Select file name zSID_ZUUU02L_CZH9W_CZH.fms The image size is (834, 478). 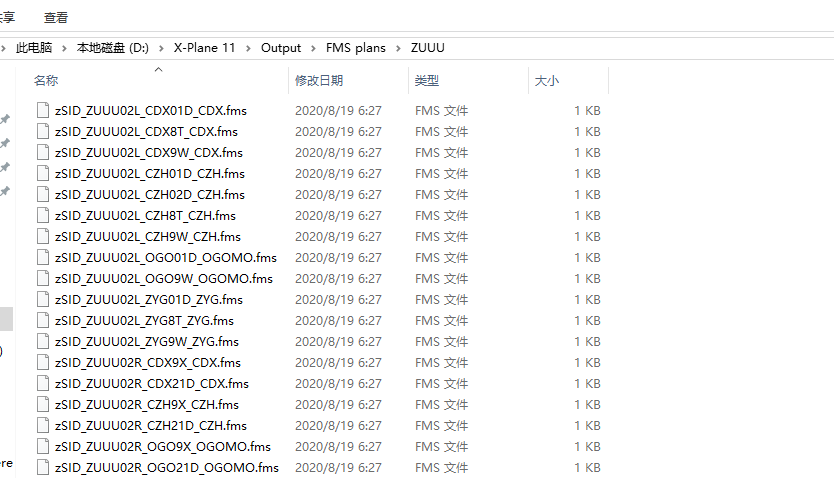pyautogui.click(x=148, y=237)
